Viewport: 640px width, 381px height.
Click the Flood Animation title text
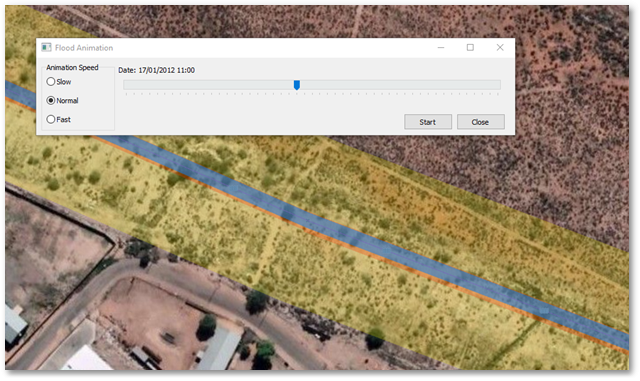[84, 48]
